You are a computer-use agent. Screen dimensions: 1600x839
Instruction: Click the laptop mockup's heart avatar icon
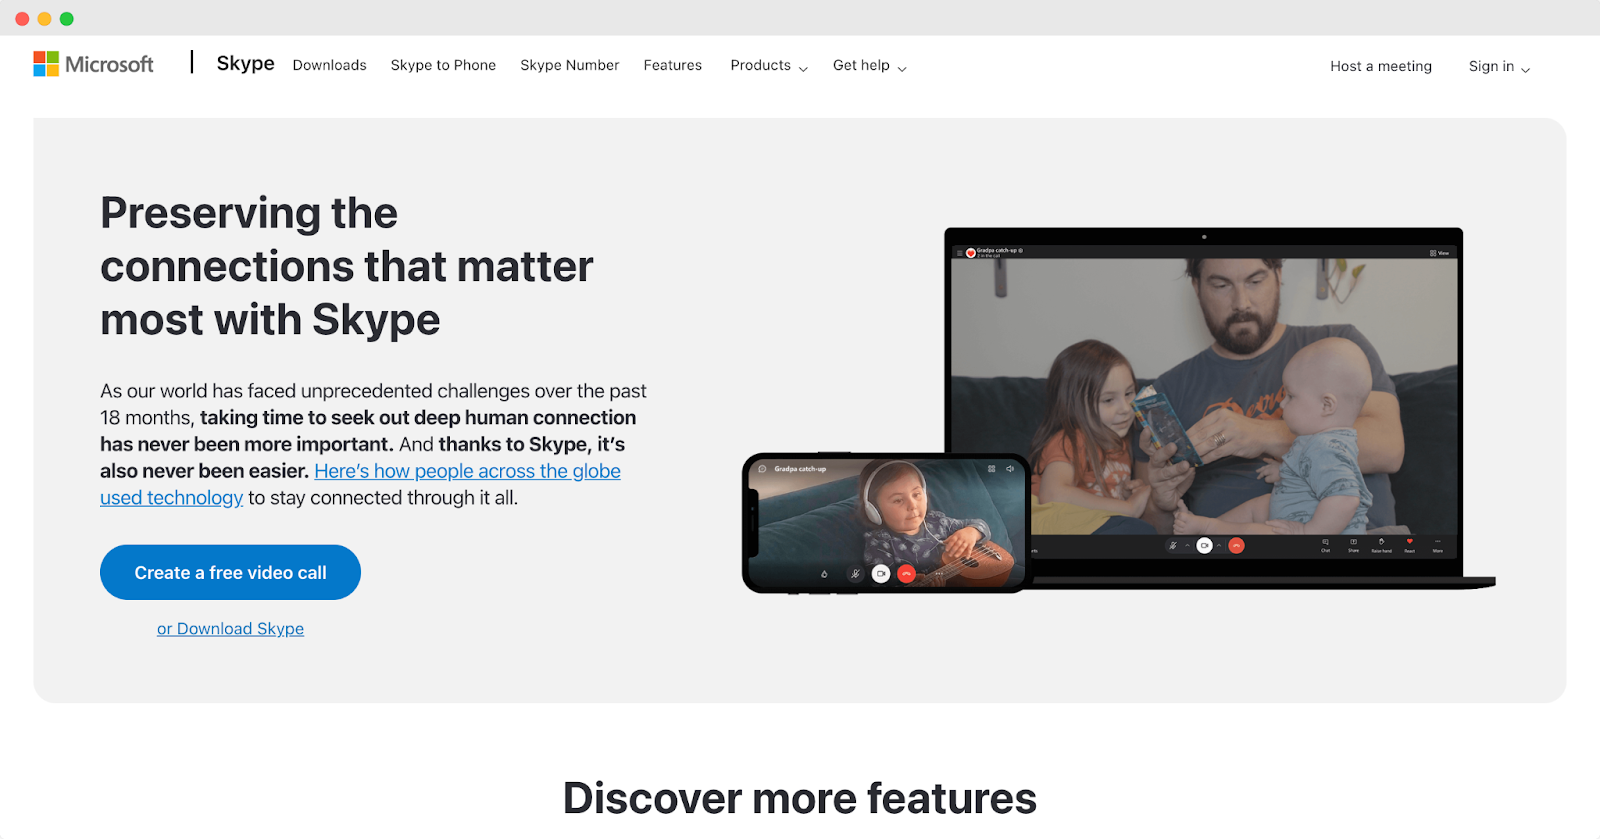click(x=971, y=253)
